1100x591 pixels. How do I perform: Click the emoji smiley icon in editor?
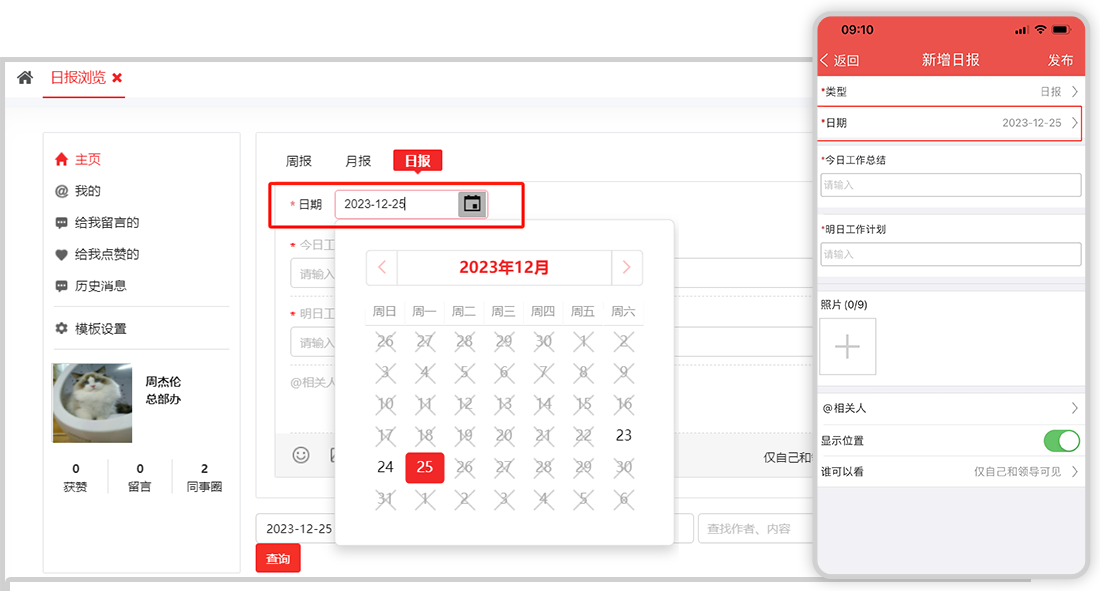click(301, 455)
